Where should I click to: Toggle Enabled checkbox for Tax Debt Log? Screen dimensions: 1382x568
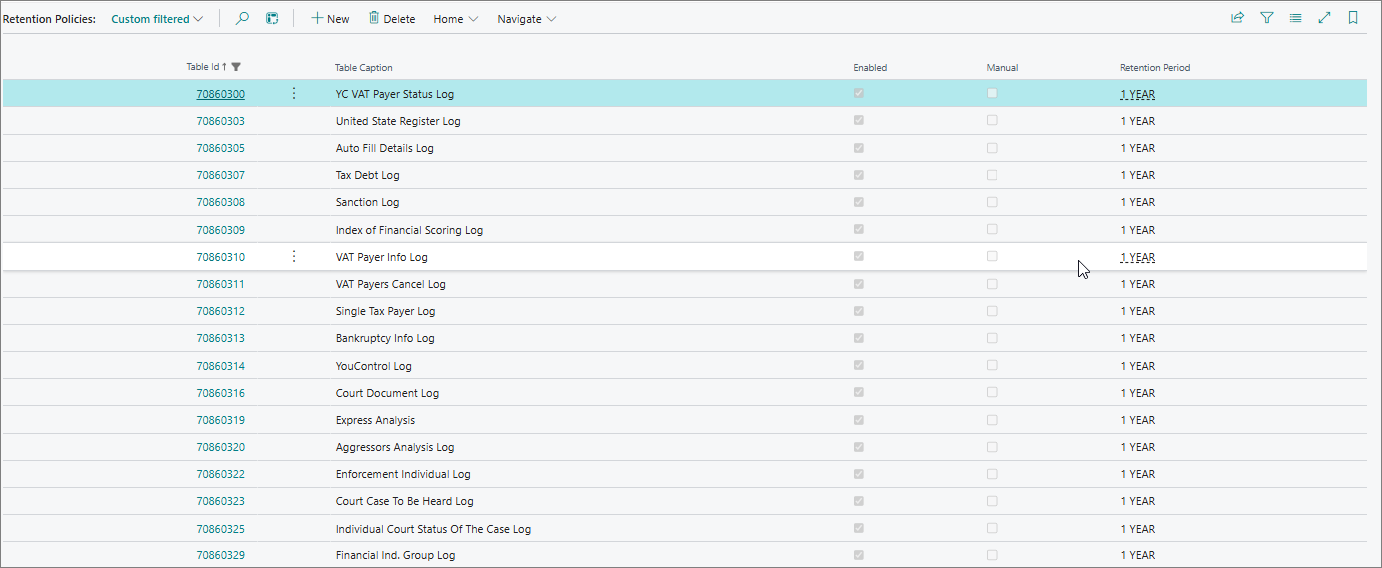click(x=858, y=174)
